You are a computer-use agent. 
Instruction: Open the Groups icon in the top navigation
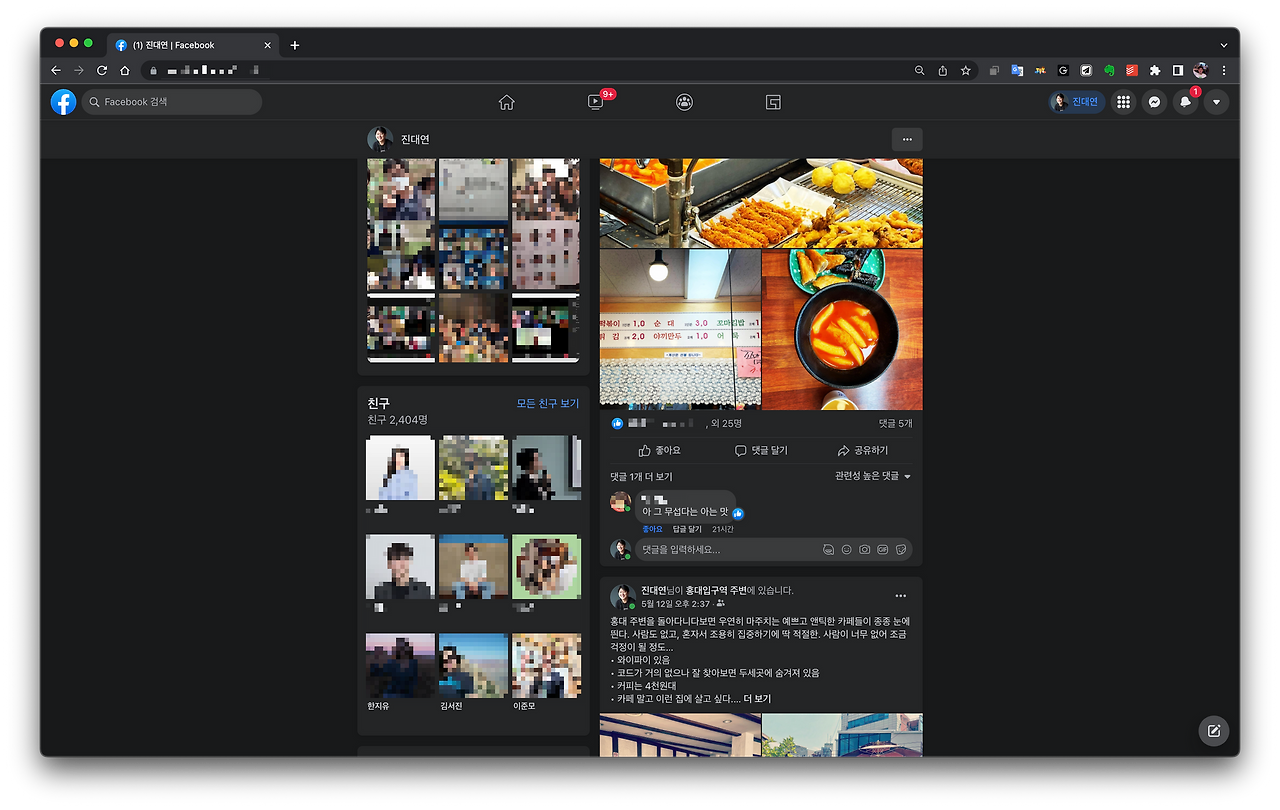684,102
